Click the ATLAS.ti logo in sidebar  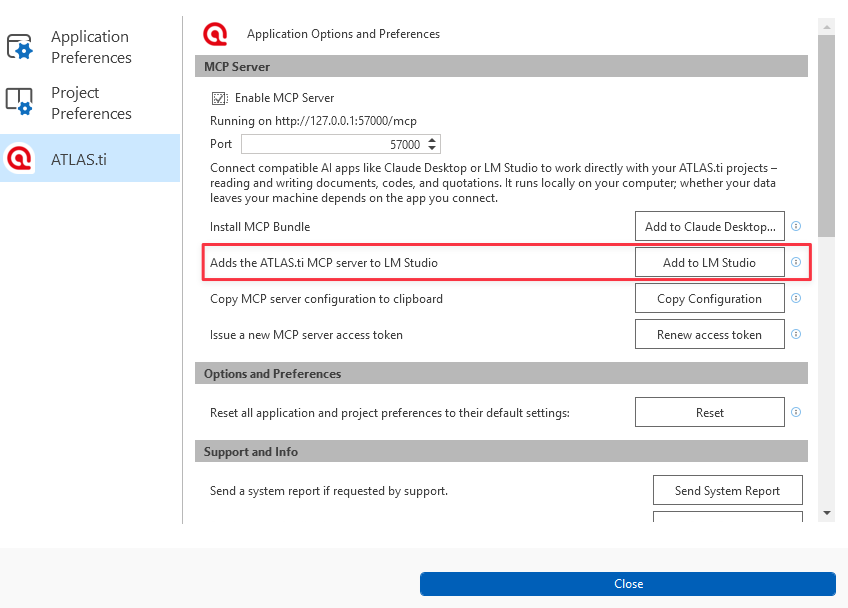pos(19,158)
